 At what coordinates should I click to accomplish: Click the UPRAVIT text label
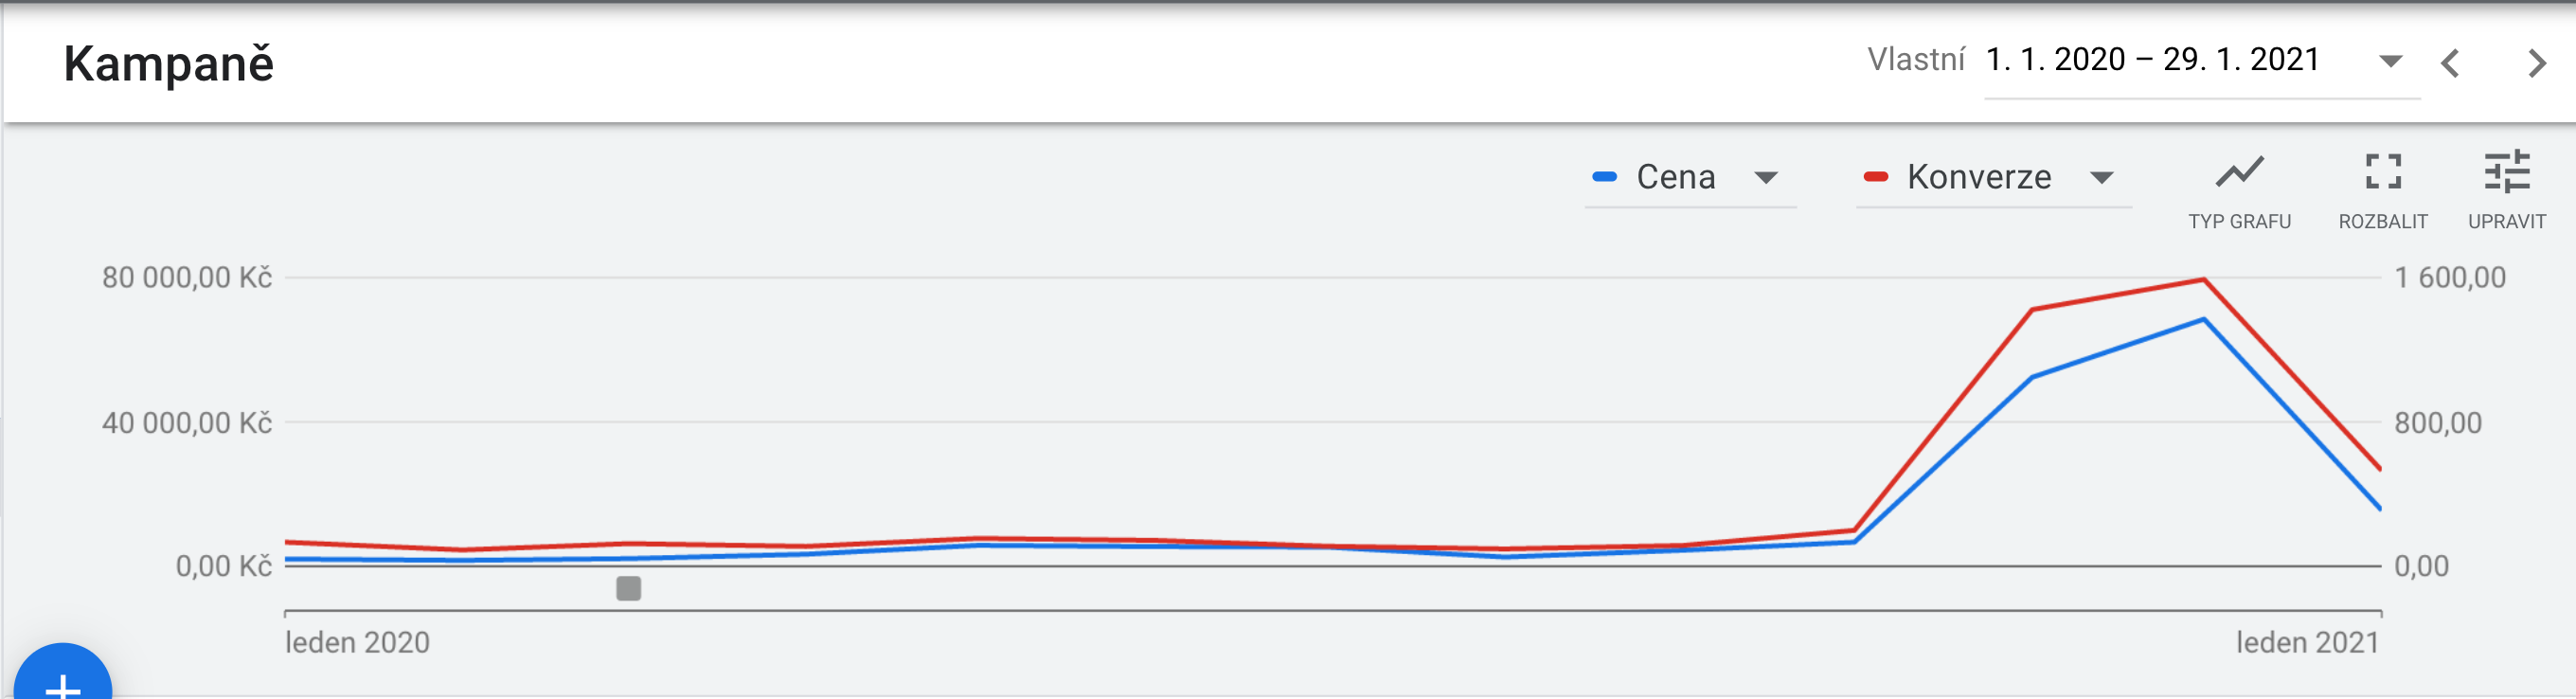(2507, 222)
